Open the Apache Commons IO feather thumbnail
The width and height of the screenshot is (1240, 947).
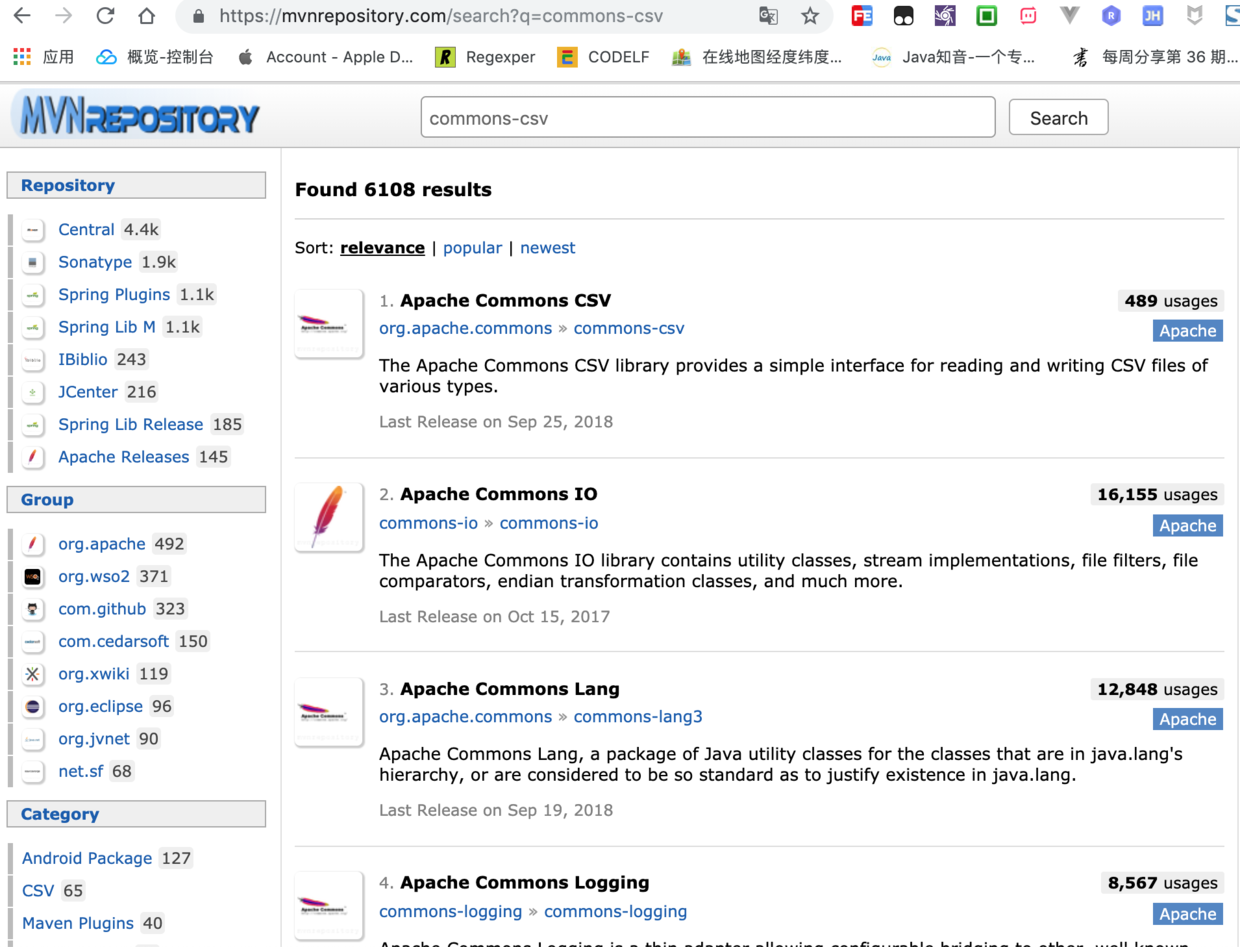[x=329, y=517]
